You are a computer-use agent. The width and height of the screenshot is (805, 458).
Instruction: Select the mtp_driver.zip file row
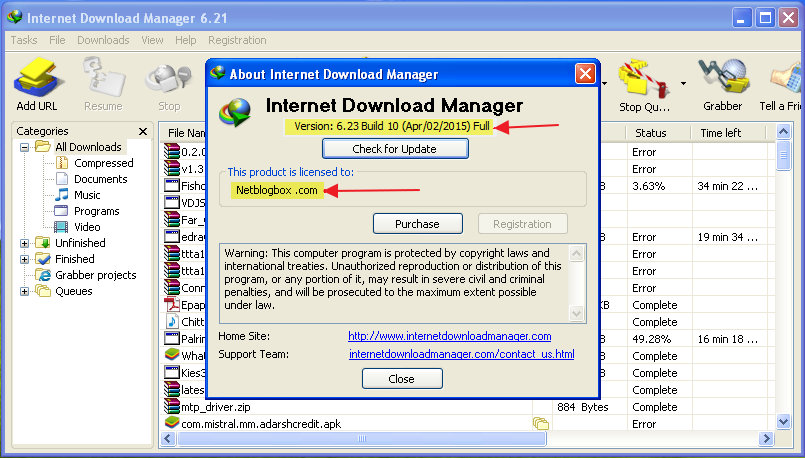point(466,407)
